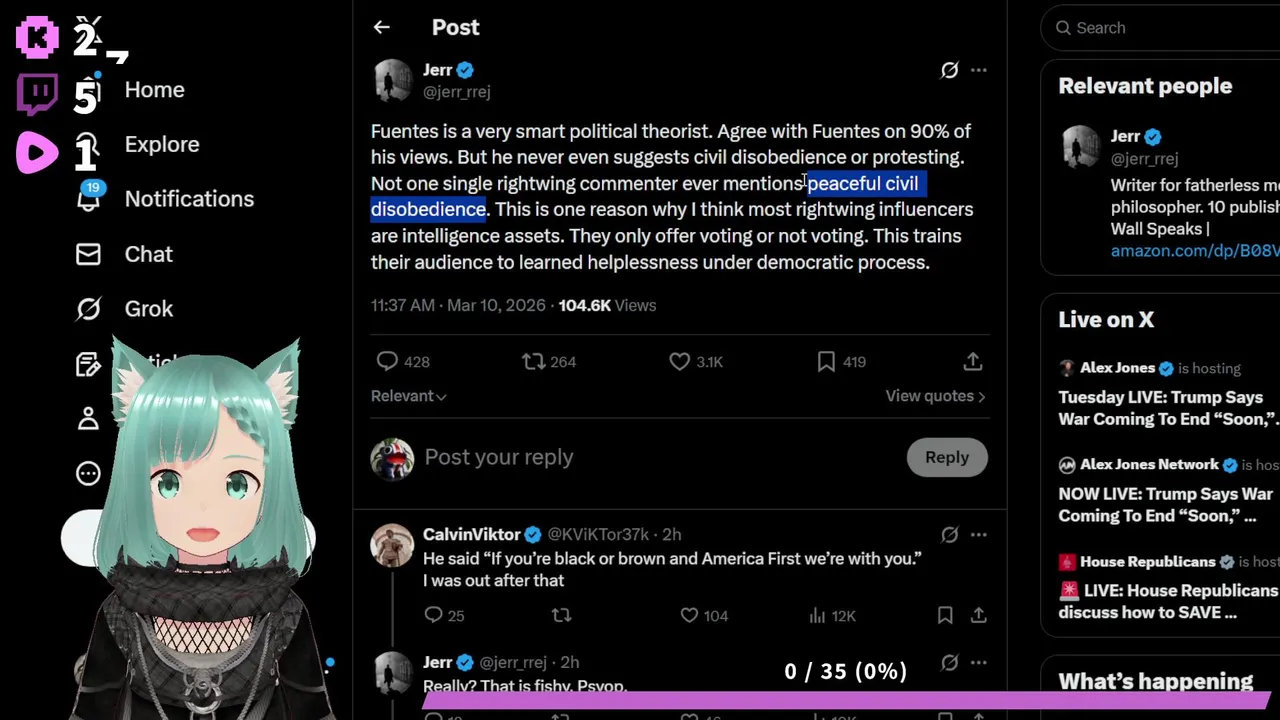Repost the main post with 264 reposts
Image resolution: width=1280 pixels, height=720 pixels.
coord(534,362)
